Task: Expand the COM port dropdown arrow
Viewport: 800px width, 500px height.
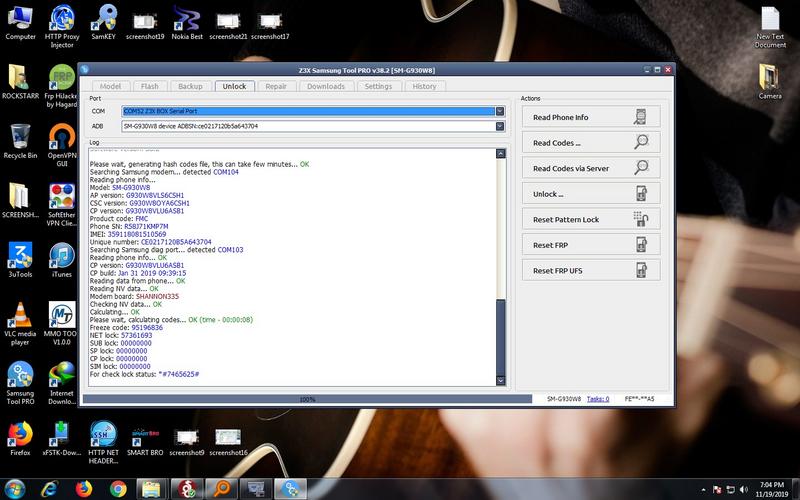Action: (x=500, y=111)
